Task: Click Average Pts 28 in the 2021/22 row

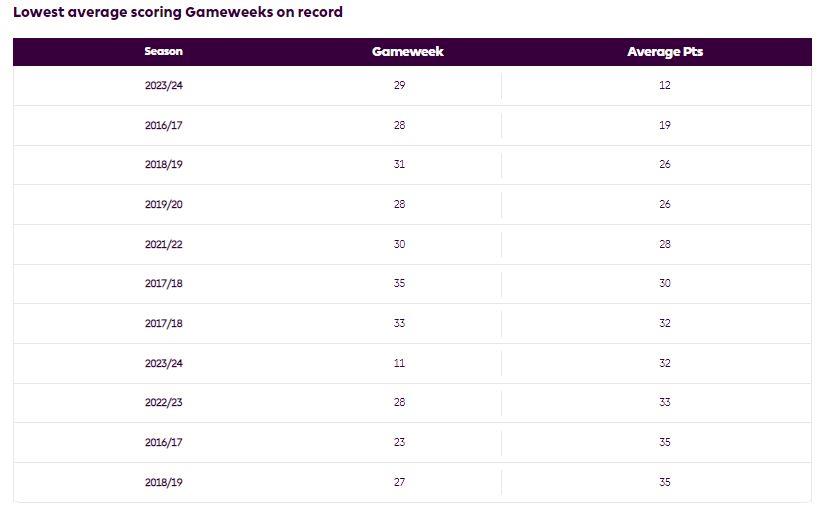Action: coord(665,244)
